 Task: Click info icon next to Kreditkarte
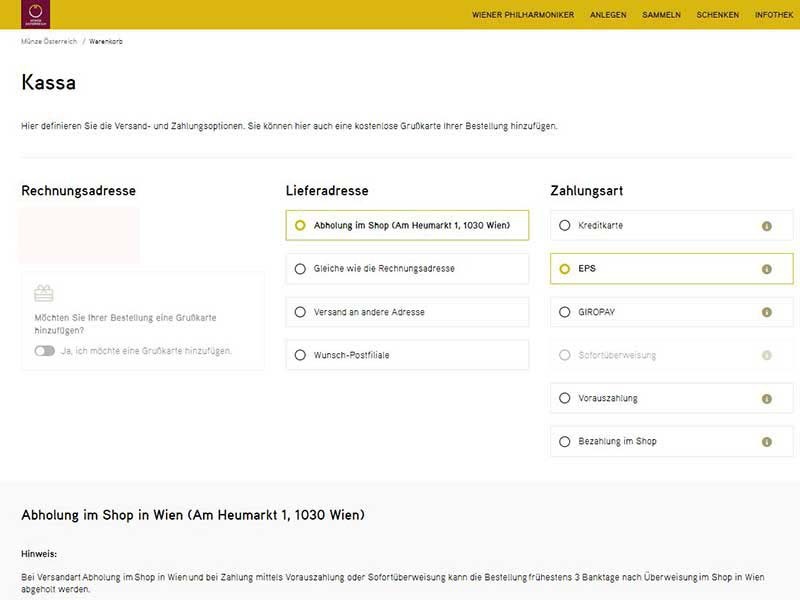point(767,226)
